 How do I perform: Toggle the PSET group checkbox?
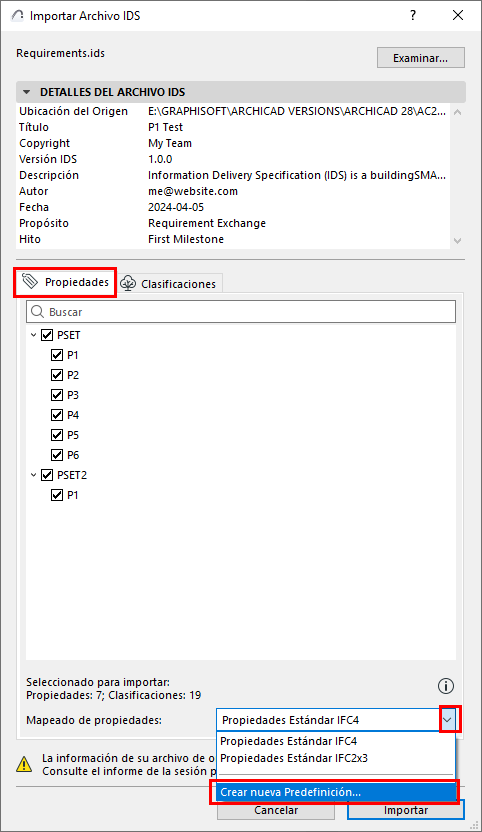pos(47,335)
